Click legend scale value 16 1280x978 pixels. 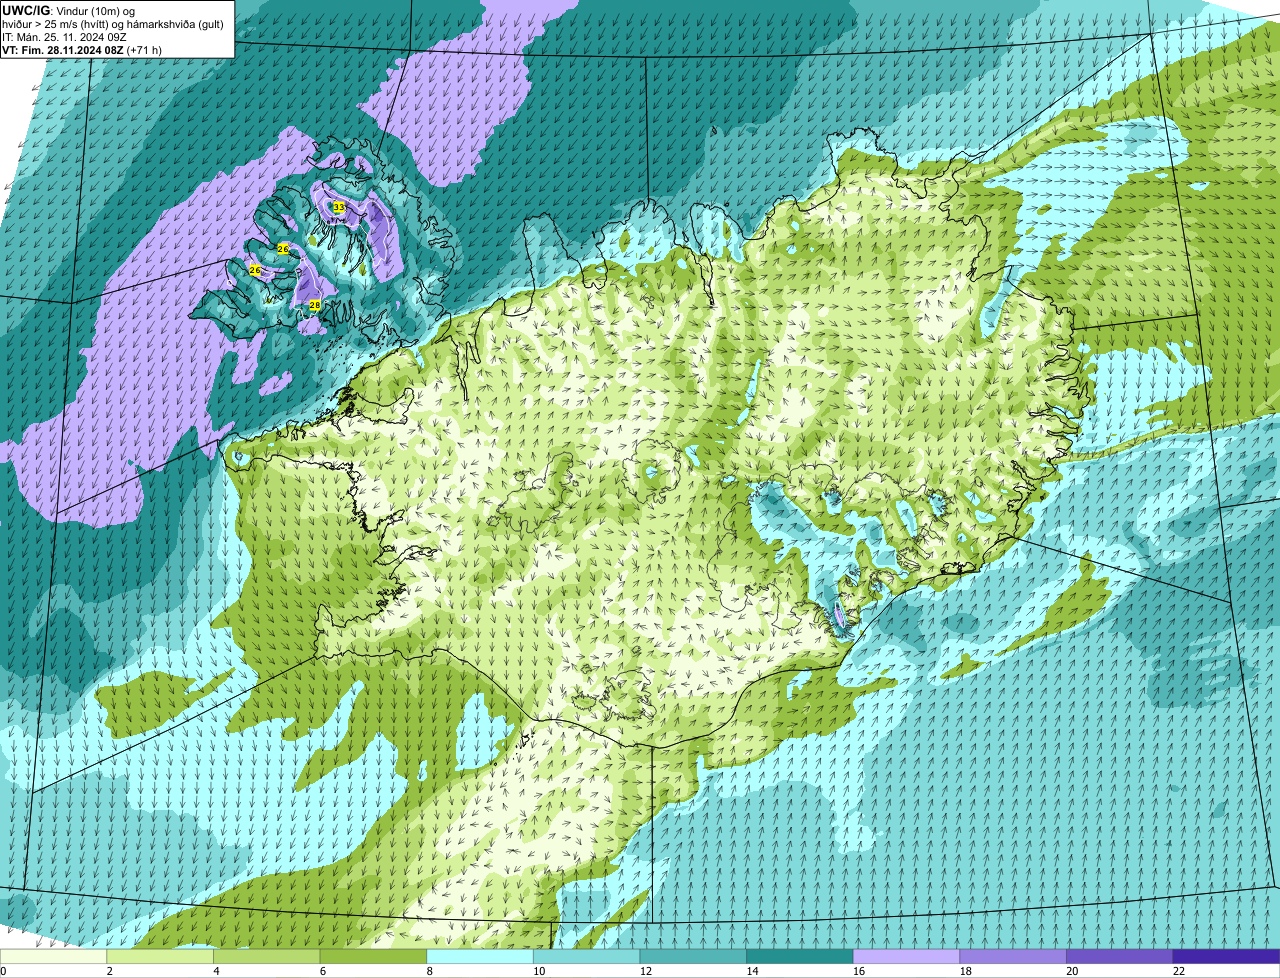point(859,971)
